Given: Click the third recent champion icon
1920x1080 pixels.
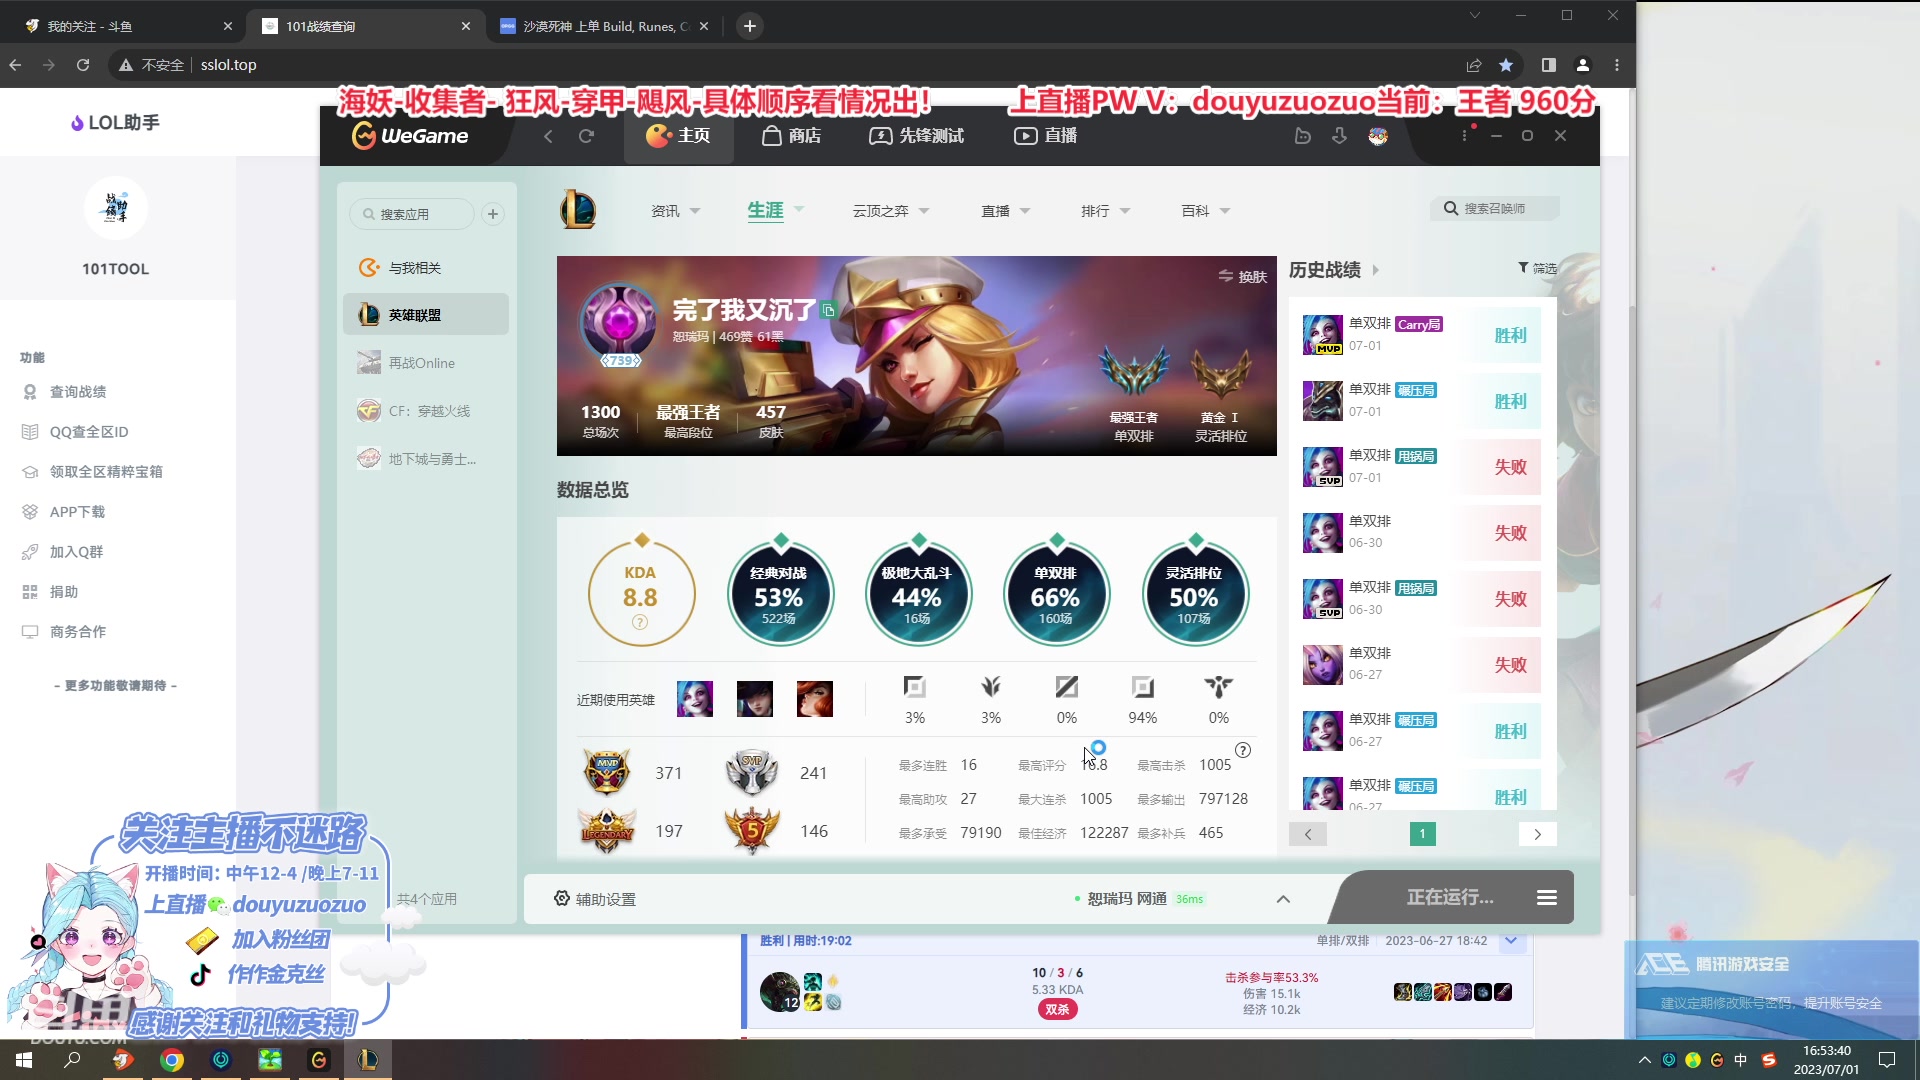Looking at the screenshot, I should [x=815, y=699].
